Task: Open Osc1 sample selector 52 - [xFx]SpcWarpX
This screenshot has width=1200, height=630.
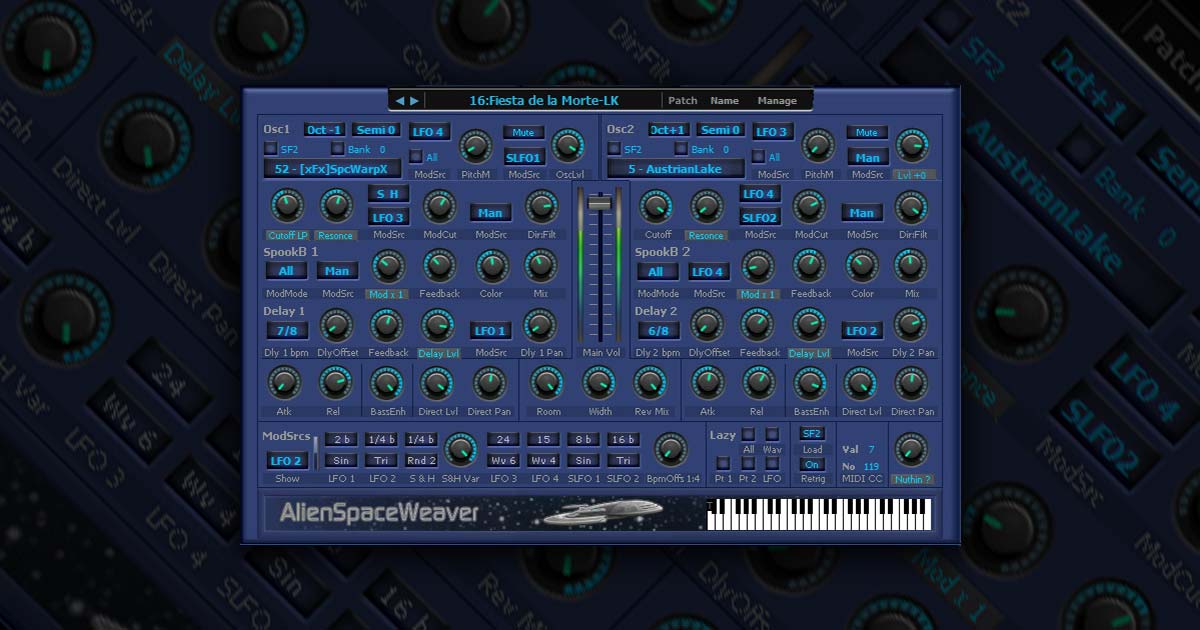Action: [x=332, y=168]
